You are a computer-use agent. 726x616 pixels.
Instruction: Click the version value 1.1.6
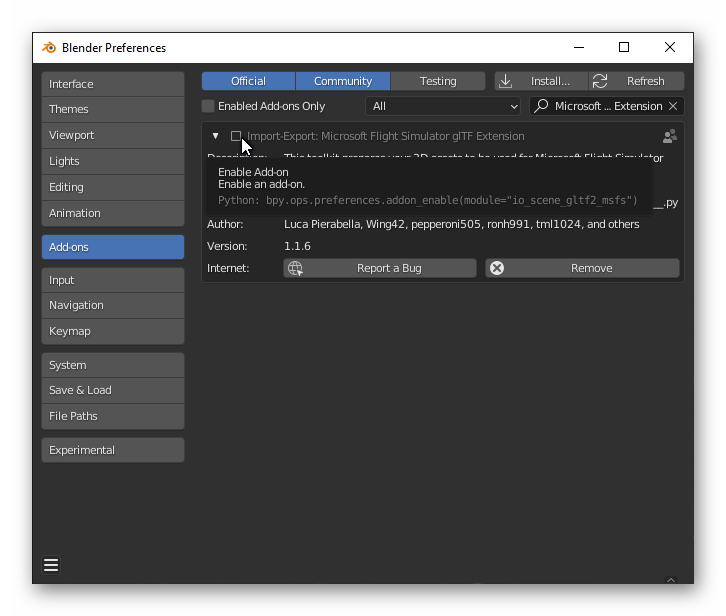pyautogui.click(x=297, y=246)
